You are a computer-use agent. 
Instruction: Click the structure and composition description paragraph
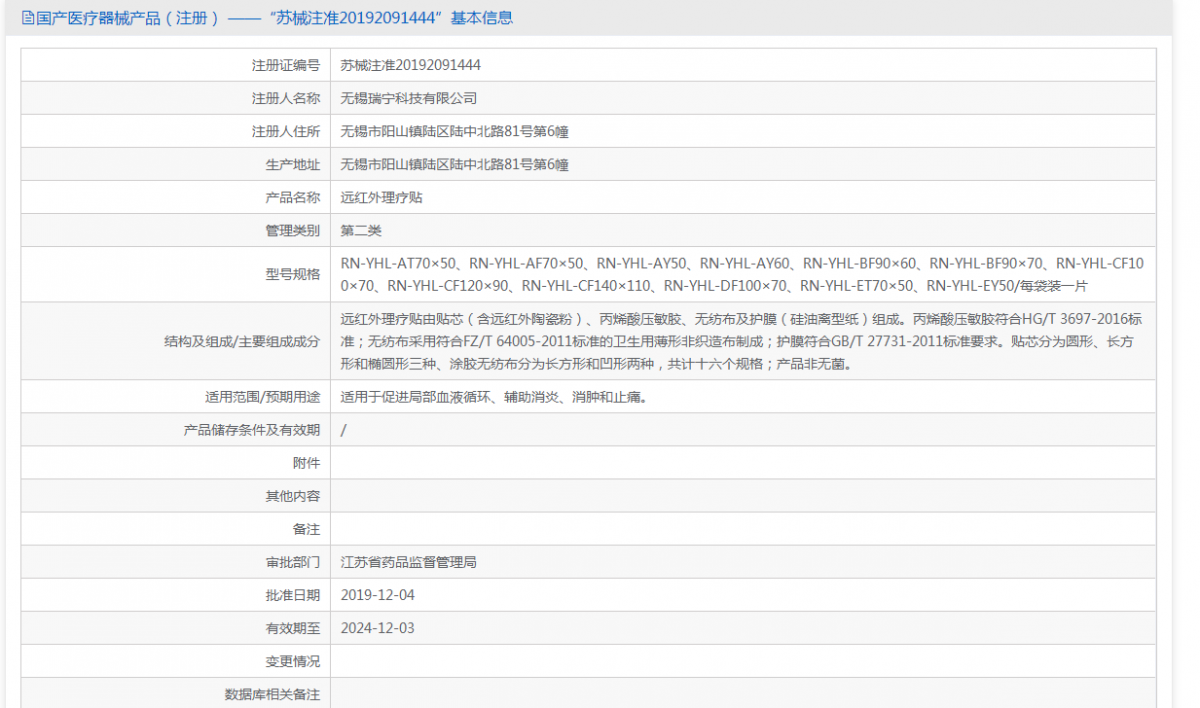741,341
